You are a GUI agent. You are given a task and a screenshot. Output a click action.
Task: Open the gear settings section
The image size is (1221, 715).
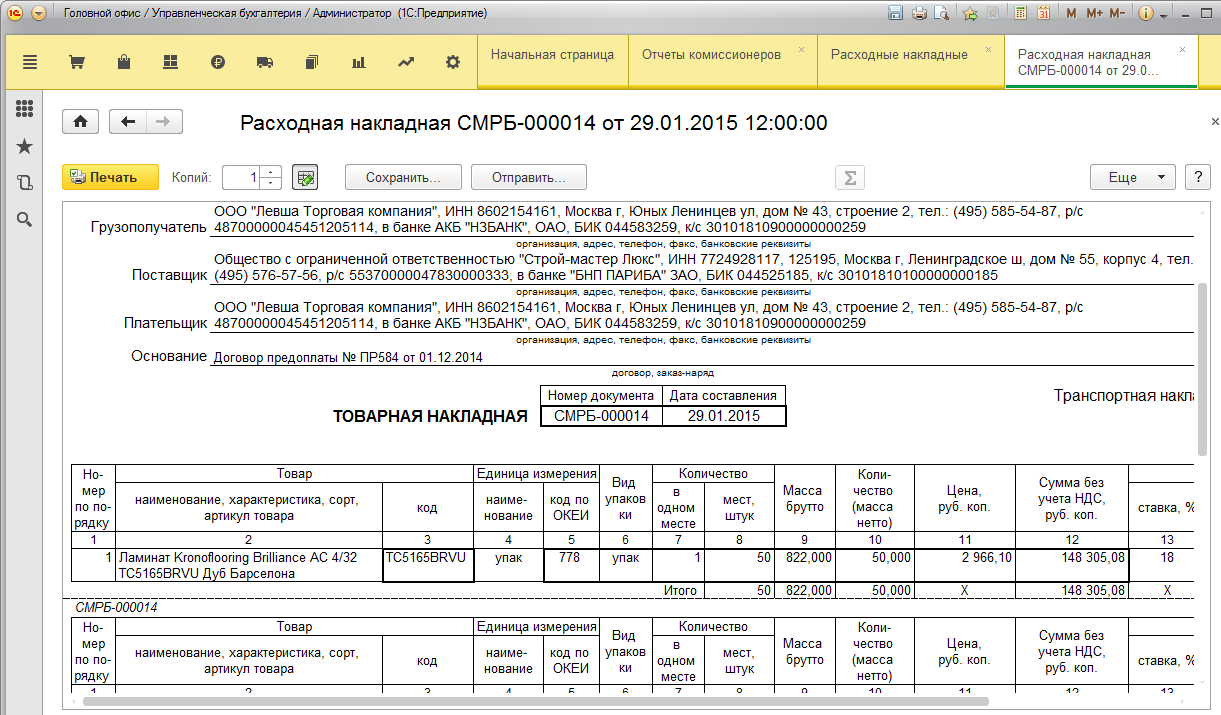452,62
